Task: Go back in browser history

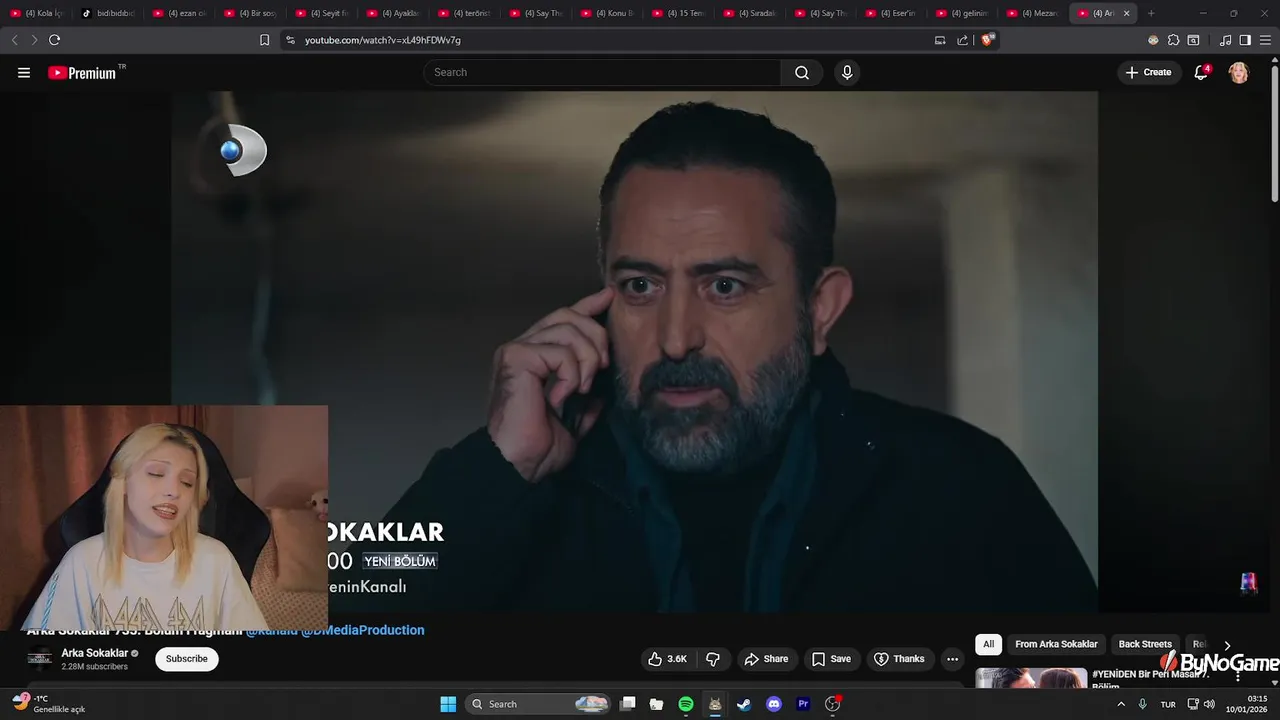Action: (x=14, y=40)
